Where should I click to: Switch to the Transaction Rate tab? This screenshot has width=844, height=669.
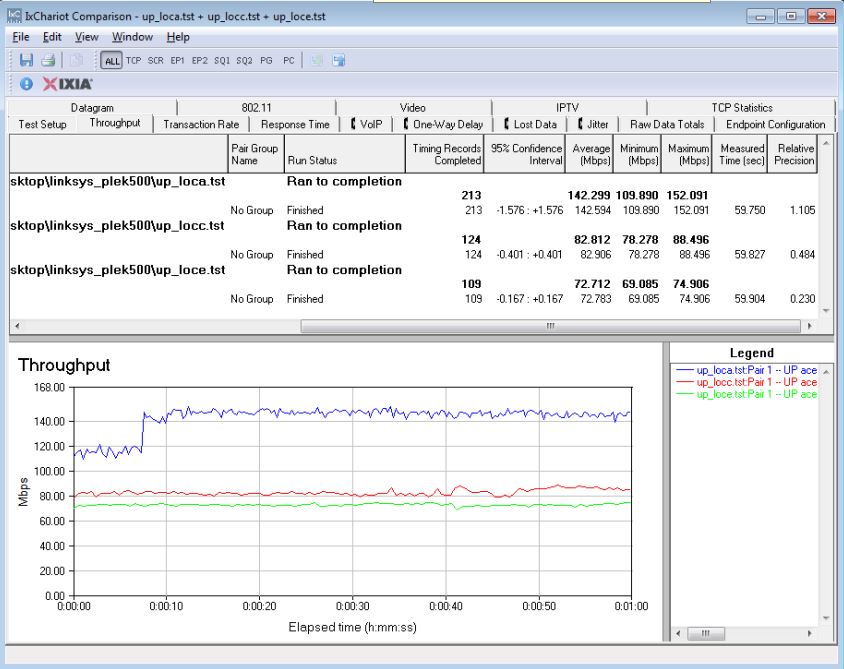coord(201,124)
